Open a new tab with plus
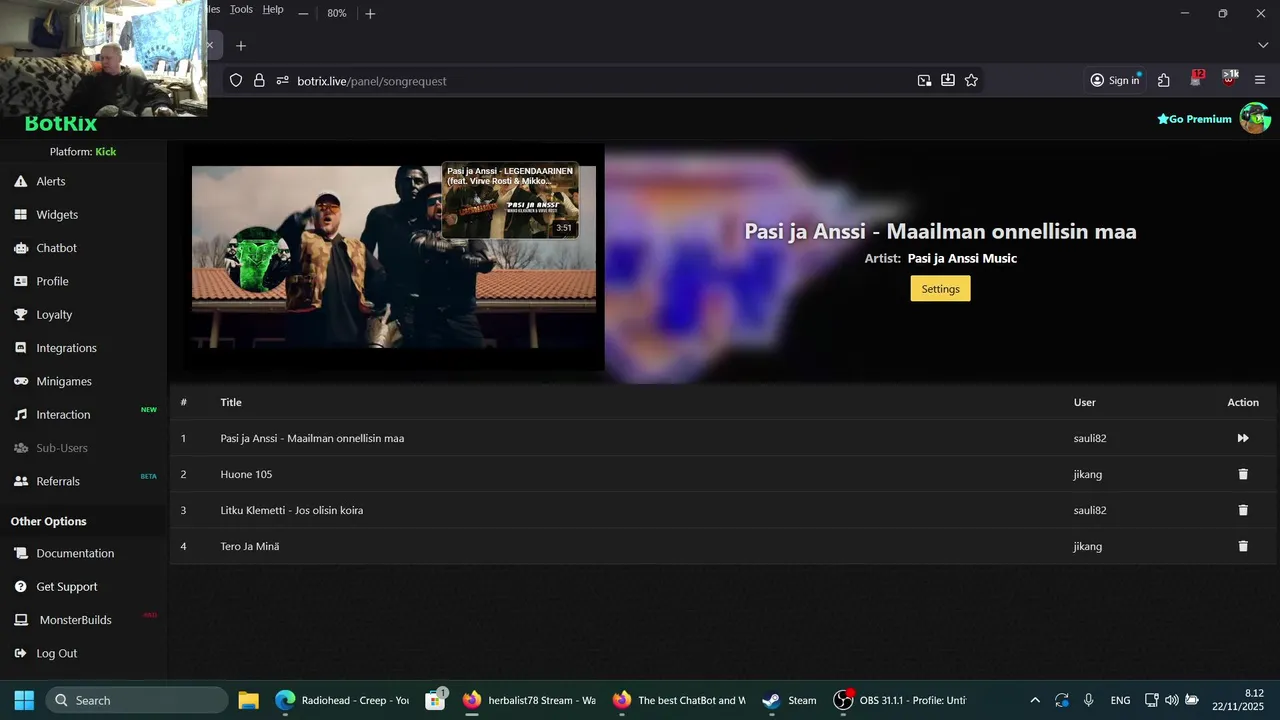This screenshot has height=720, width=1280. (240, 46)
